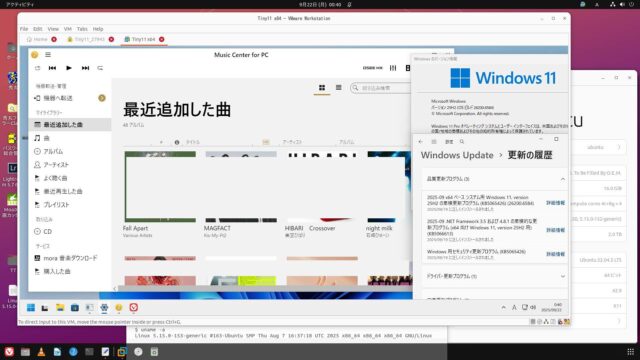Click the yellow arrow beside 機器へ転送
Image resolution: width=640 pixels, height=360 pixels.
(x=102, y=98)
